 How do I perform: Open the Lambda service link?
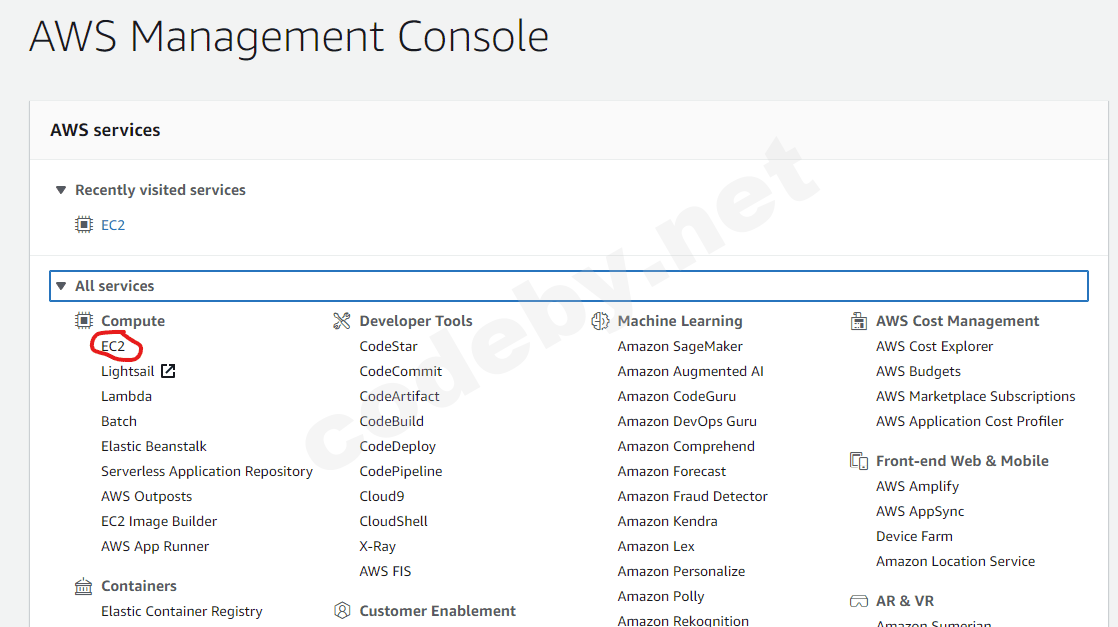126,396
